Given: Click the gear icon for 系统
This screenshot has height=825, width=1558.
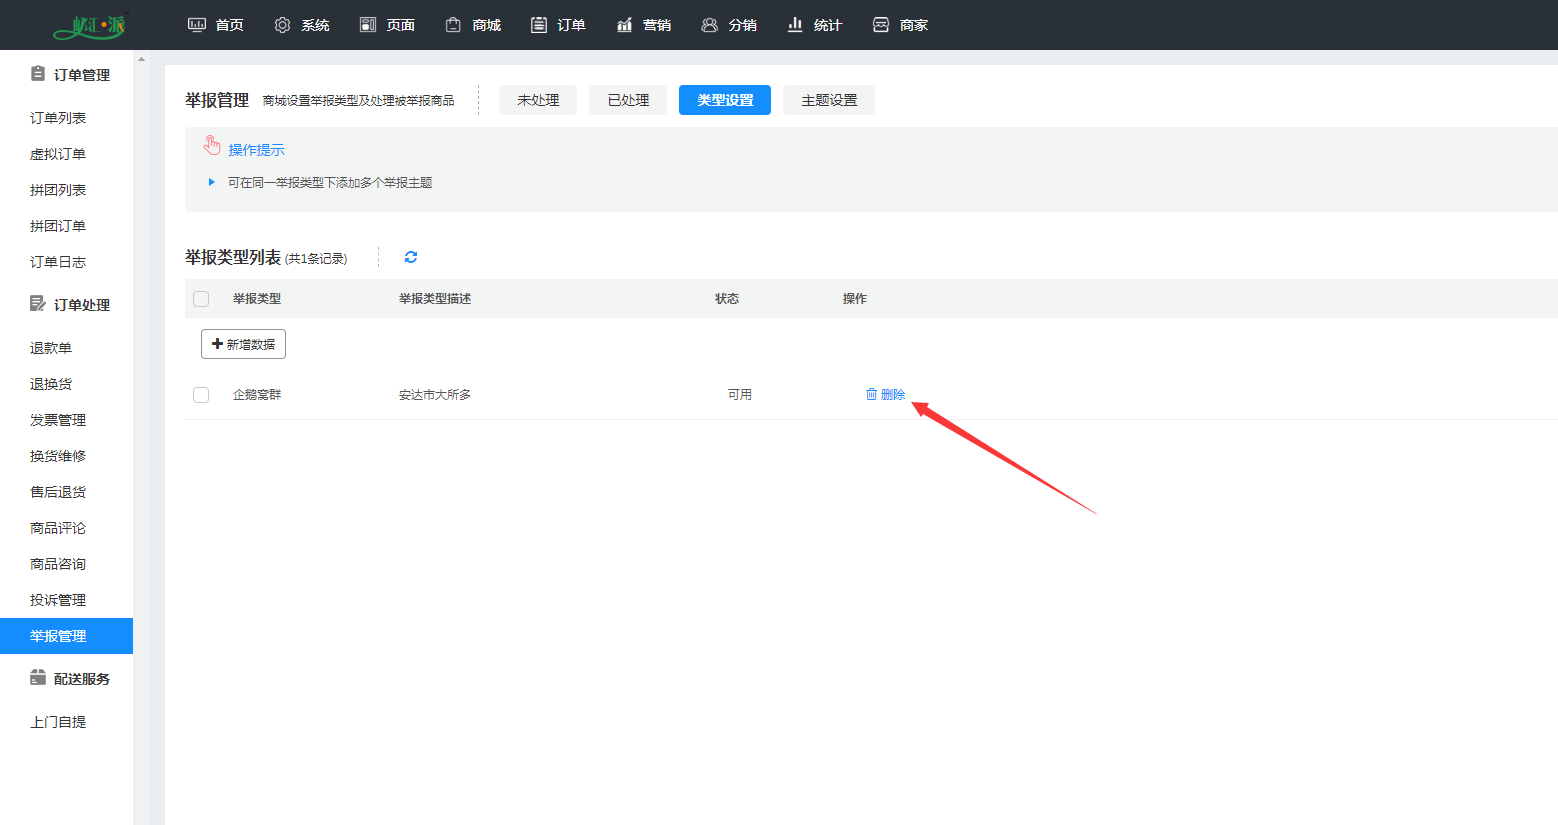Looking at the screenshot, I should 282,25.
